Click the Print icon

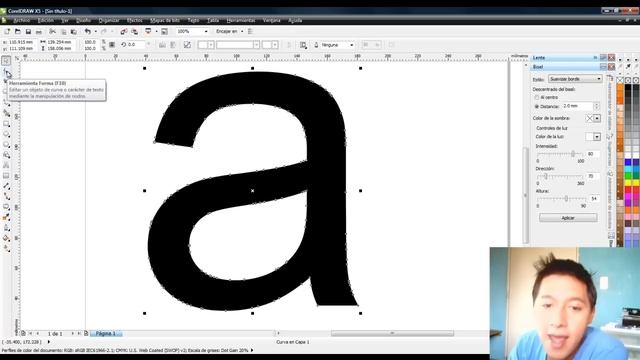pyautogui.click(x=39, y=31)
